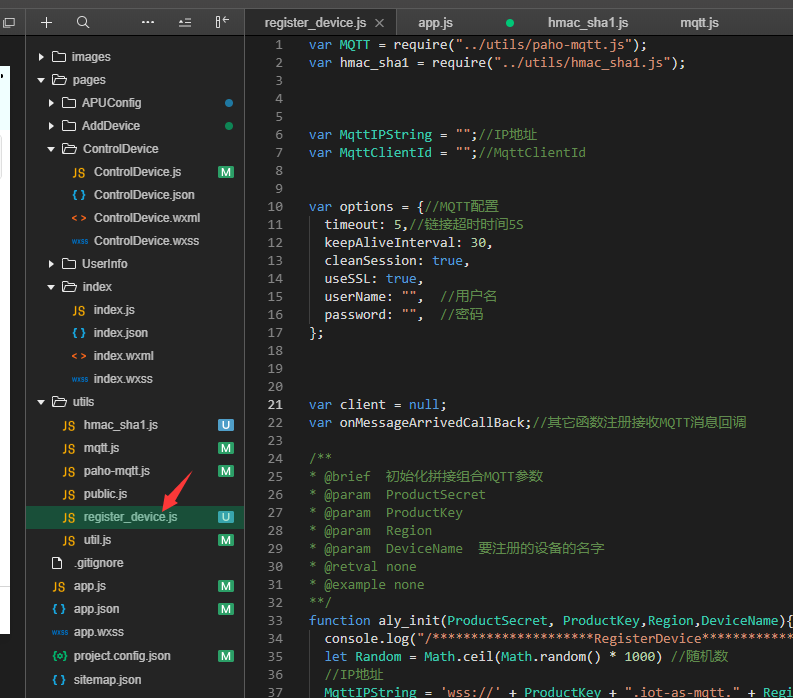Switch to the hmac_sha1.js tab

tap(588, 22)
